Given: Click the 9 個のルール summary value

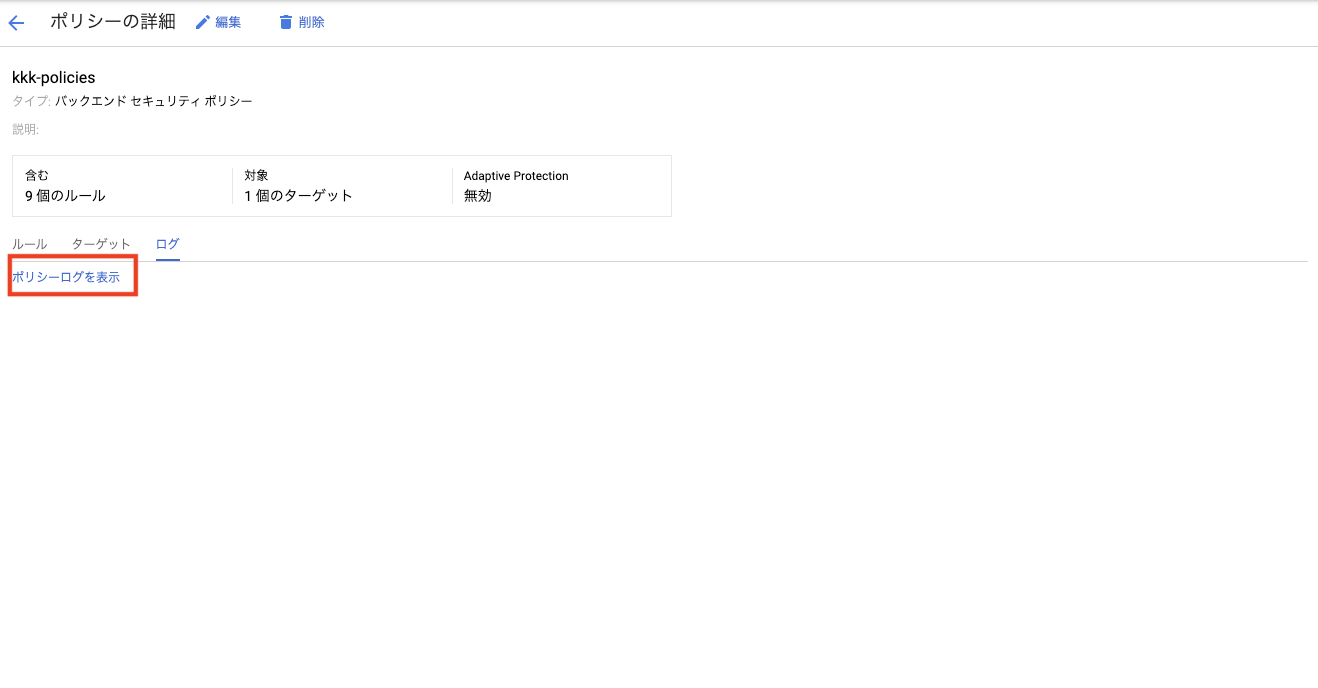Looking at the screenshot, I should [65, 196].
